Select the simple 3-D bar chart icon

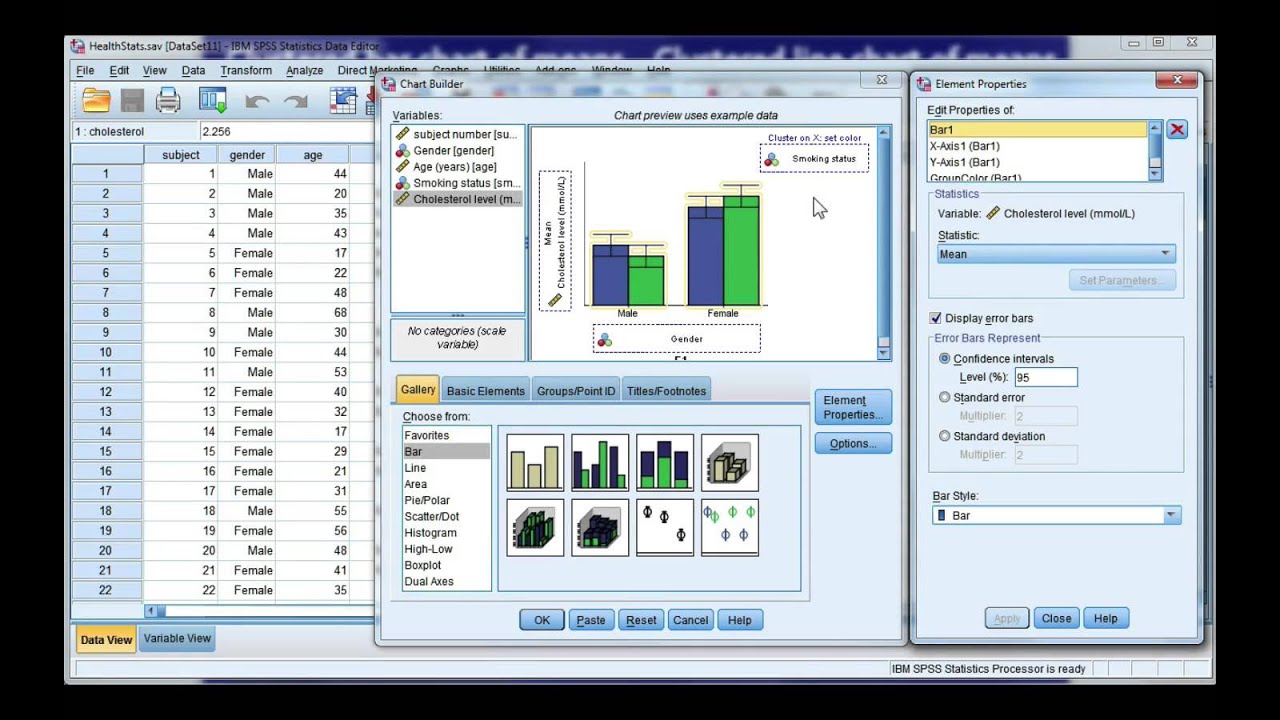coord(730,463)
